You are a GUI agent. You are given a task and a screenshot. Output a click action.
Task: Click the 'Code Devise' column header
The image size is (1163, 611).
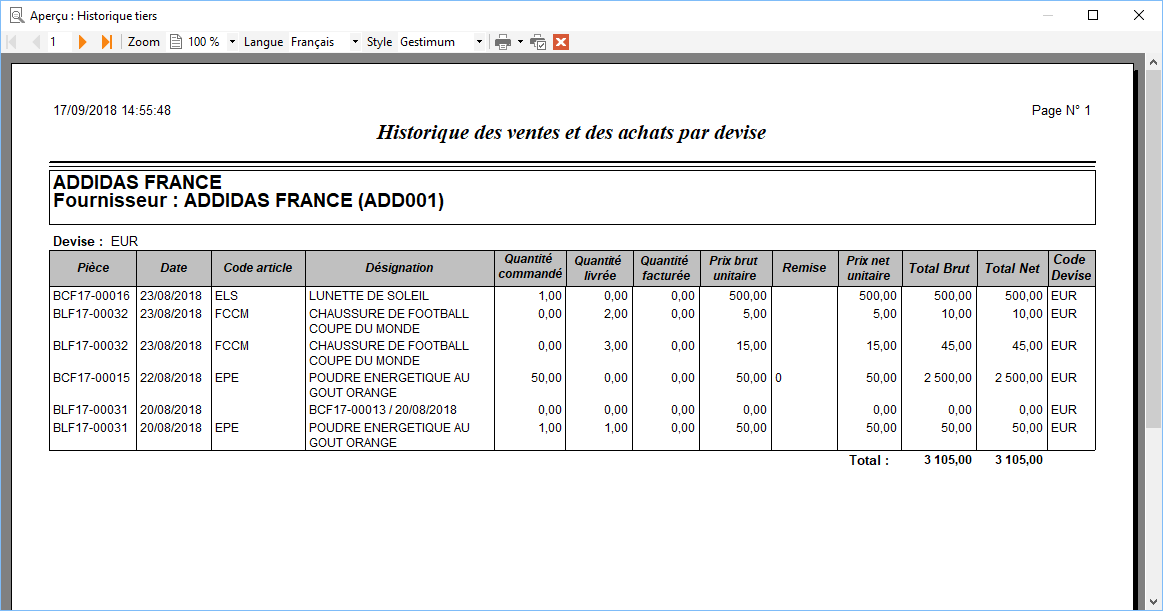click(x=1071, y=268)
